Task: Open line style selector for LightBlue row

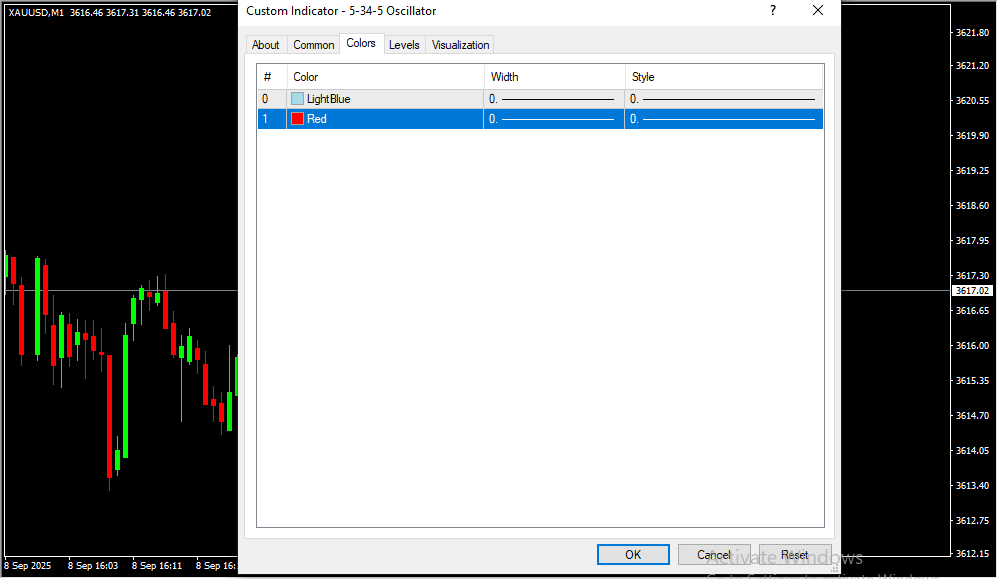Action: click(723, 99)
